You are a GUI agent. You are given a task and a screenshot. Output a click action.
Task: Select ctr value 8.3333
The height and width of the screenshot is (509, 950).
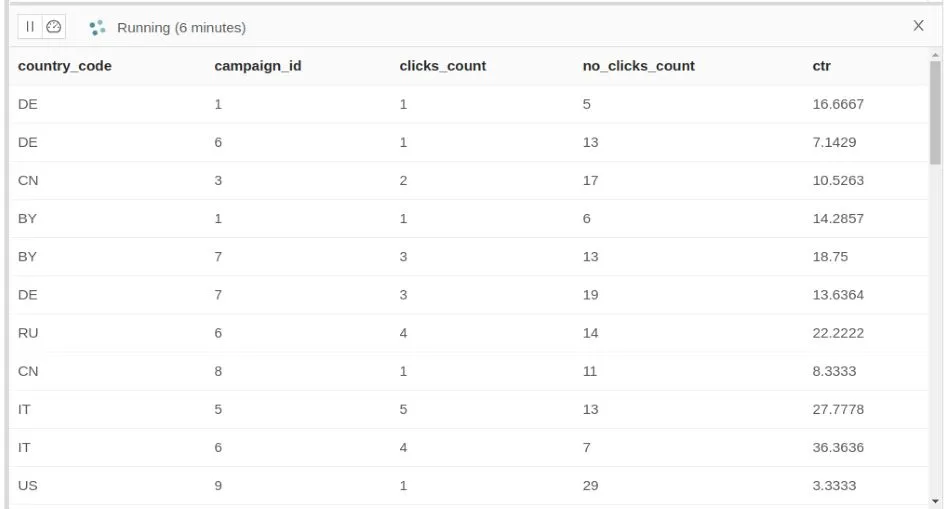(834, 371)
